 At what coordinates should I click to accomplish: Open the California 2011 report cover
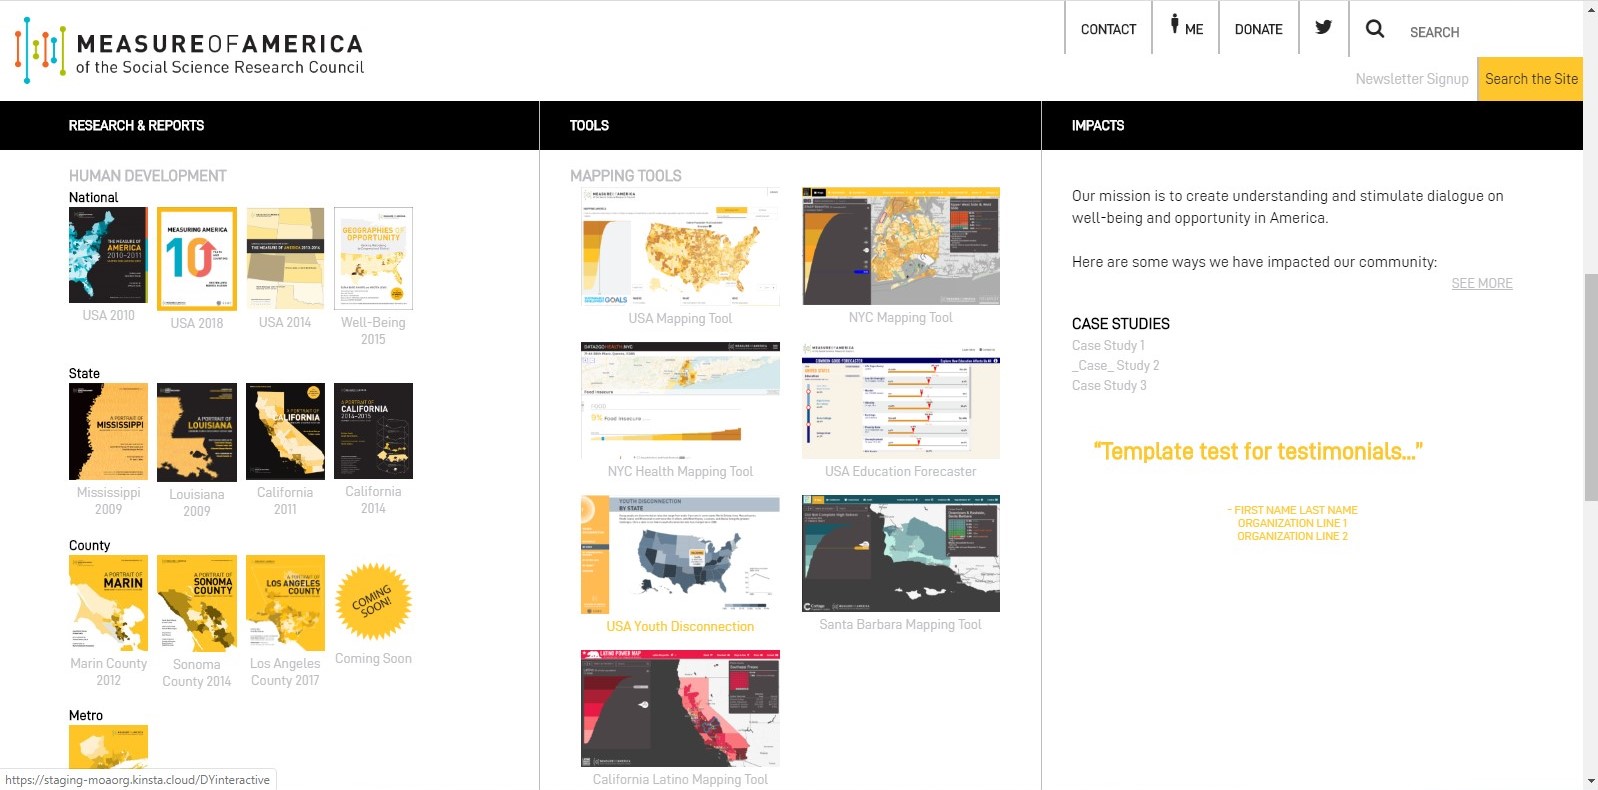coord(285,431)
